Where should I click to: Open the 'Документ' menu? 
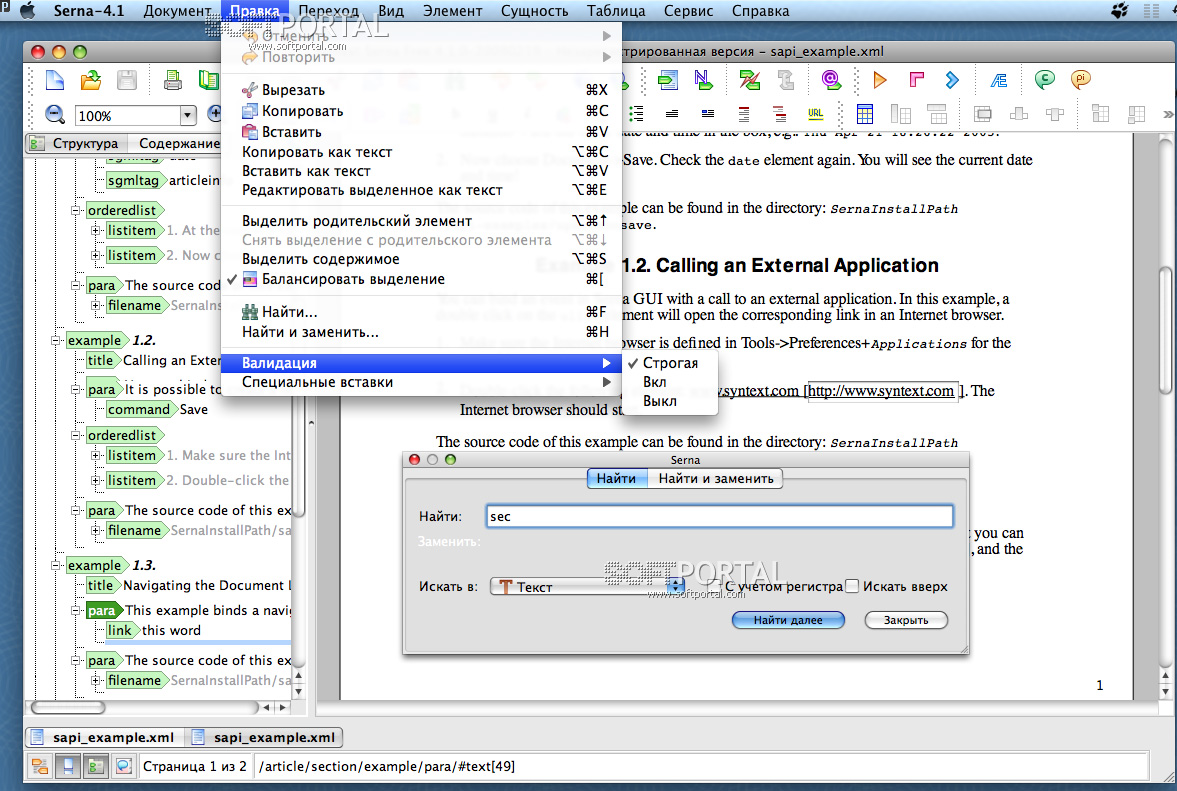pos(177,11)
